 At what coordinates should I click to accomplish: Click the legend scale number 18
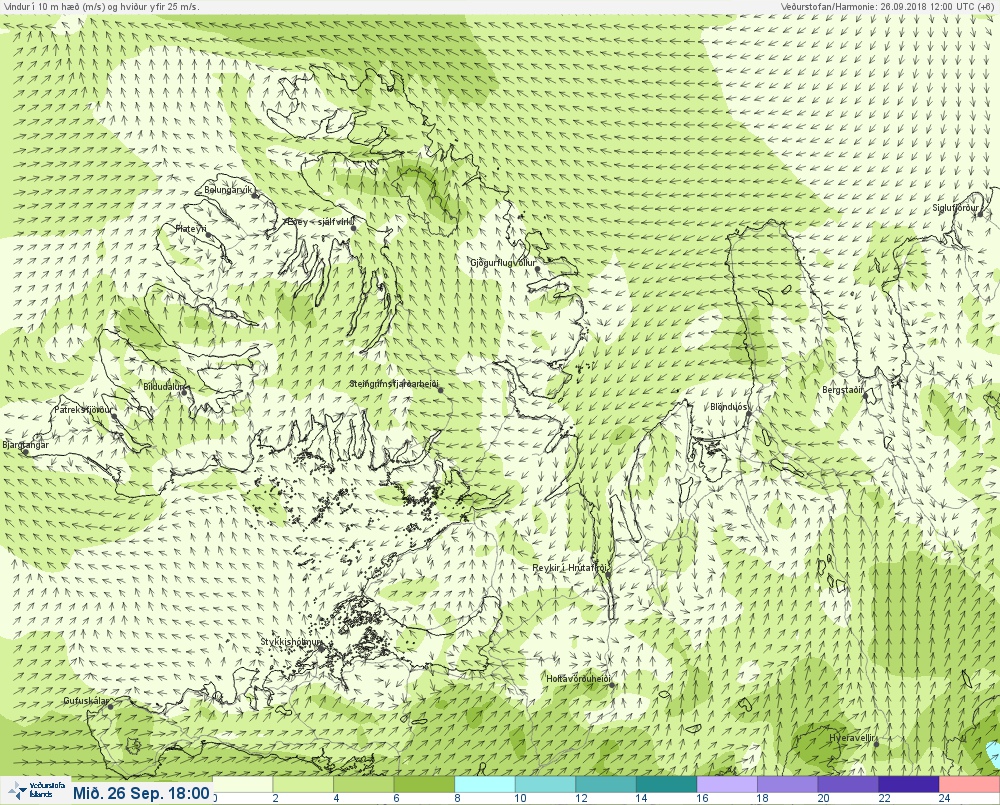coord(762,798)
